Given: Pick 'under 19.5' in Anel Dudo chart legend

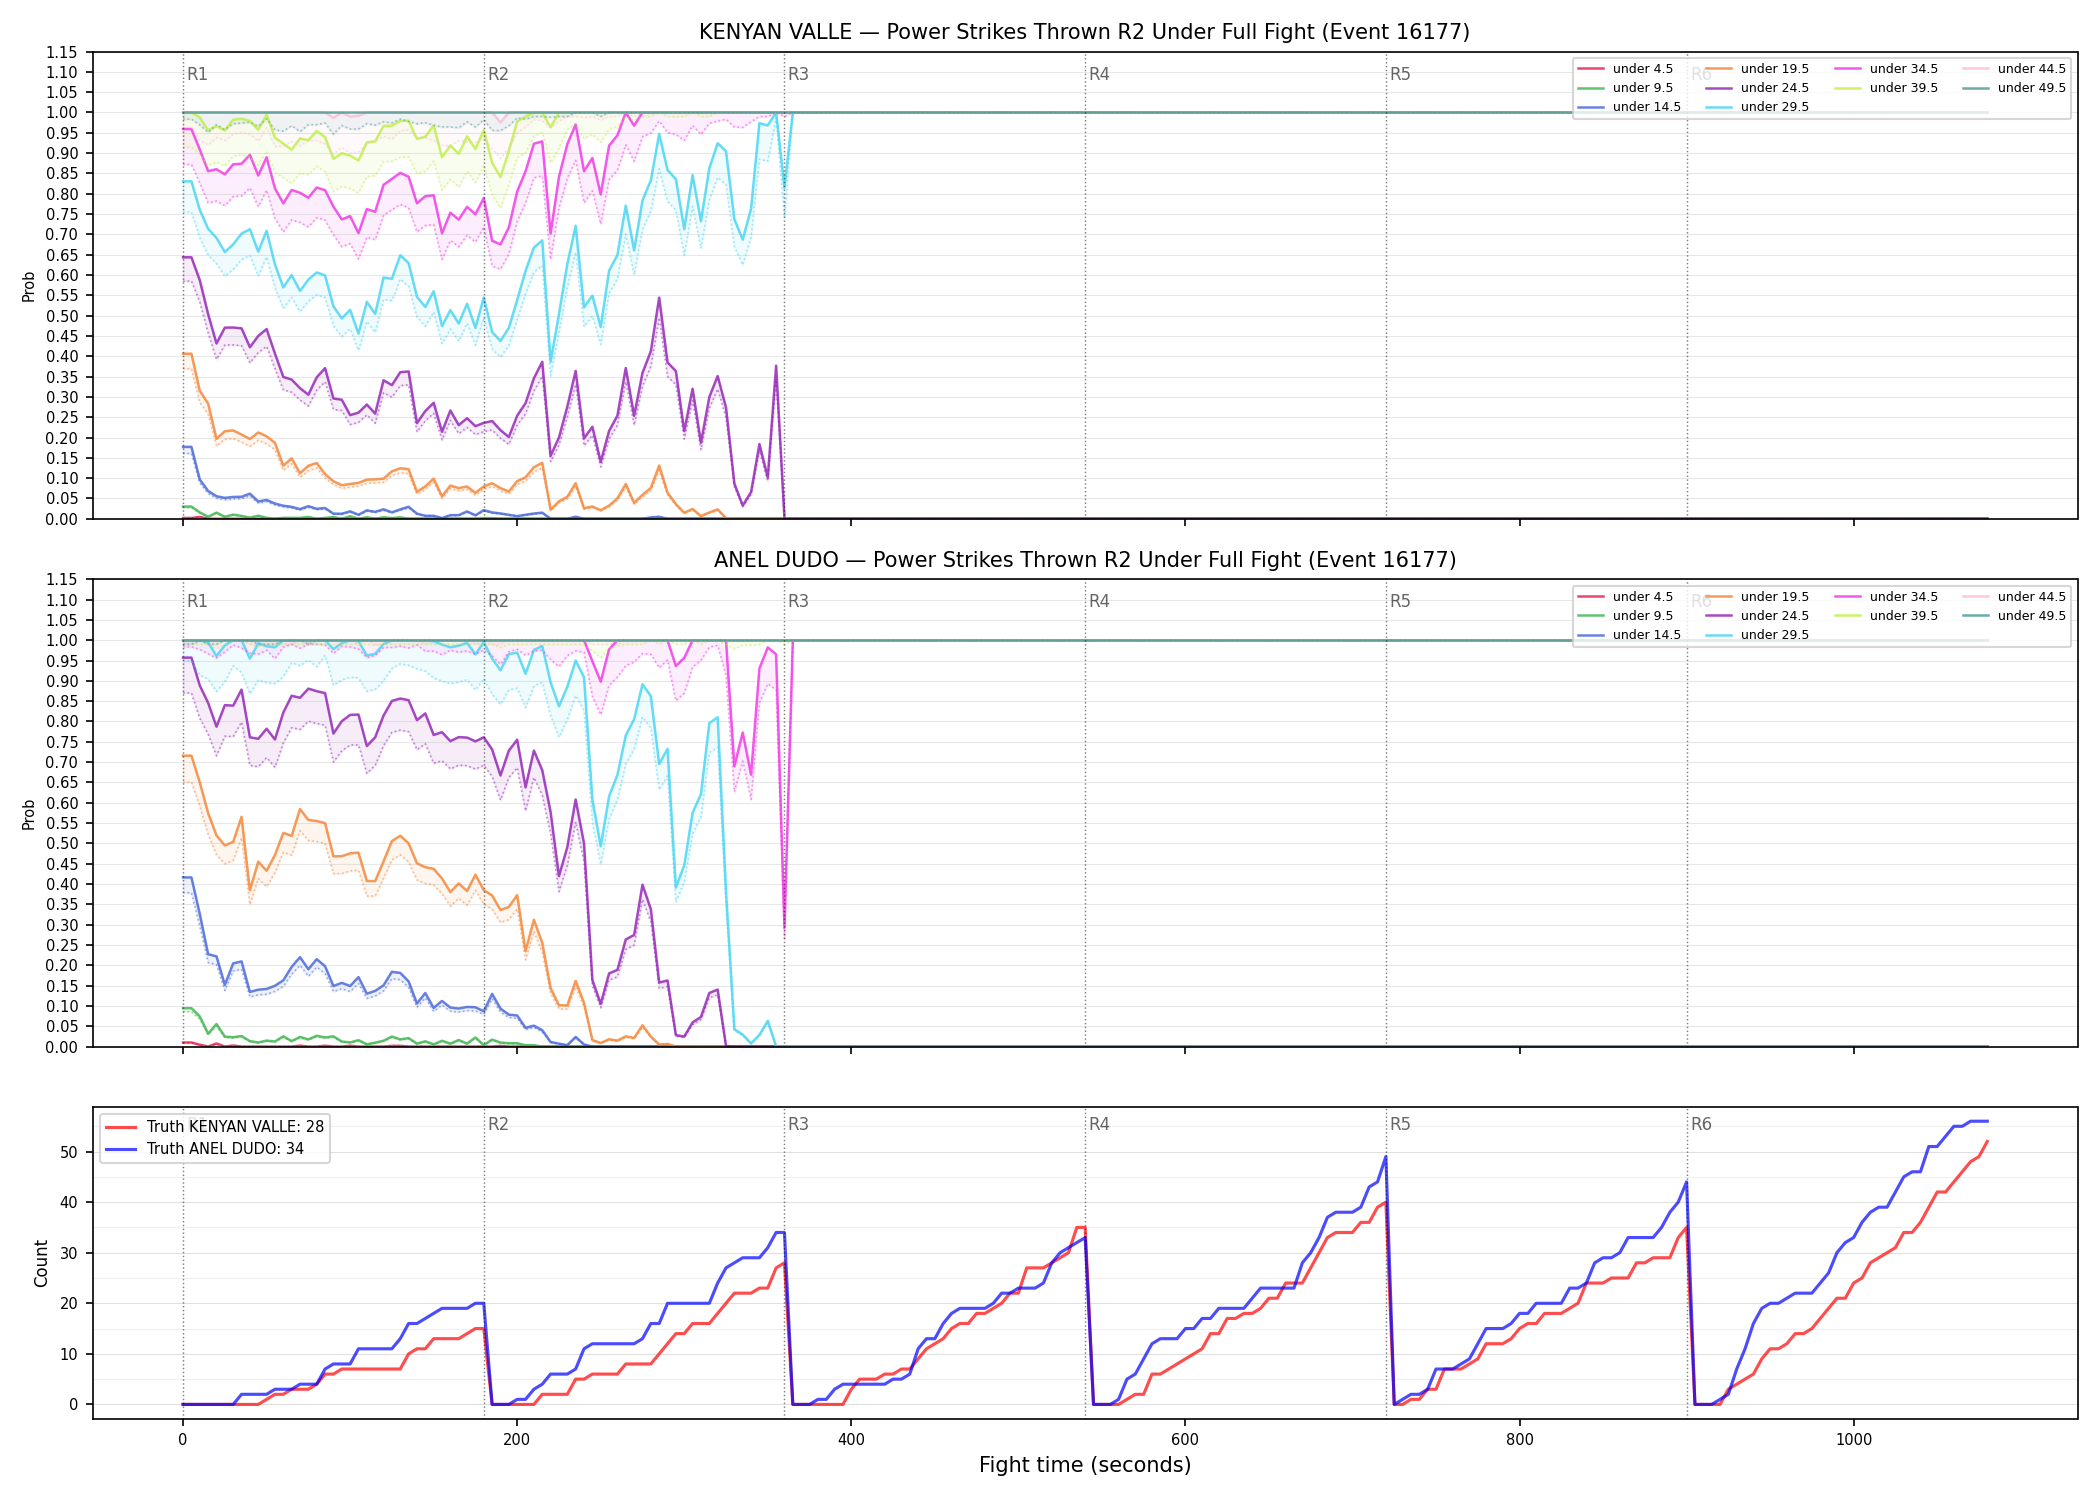Looking at the screenshot, I should [x=1757, y=597].
